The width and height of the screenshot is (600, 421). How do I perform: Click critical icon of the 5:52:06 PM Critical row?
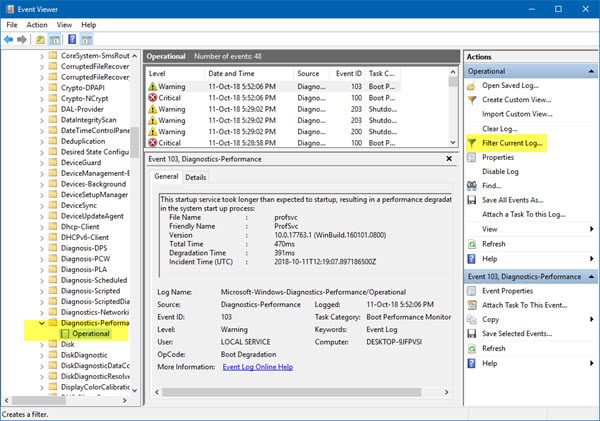[152, 98]
